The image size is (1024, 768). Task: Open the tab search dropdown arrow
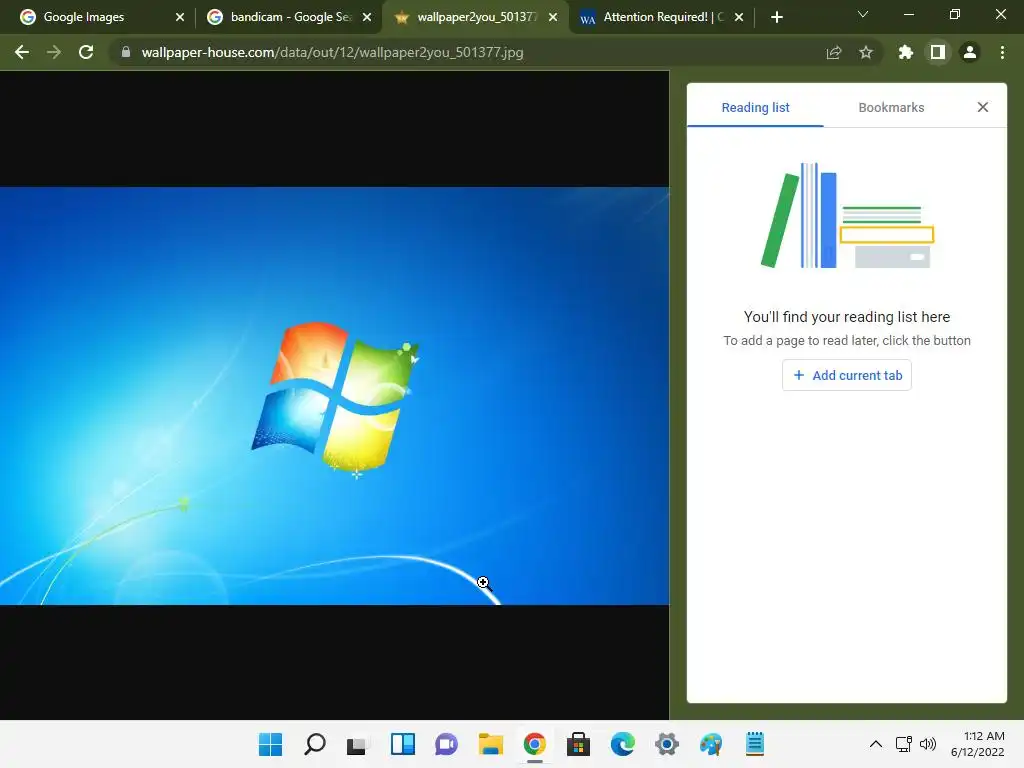863,14
